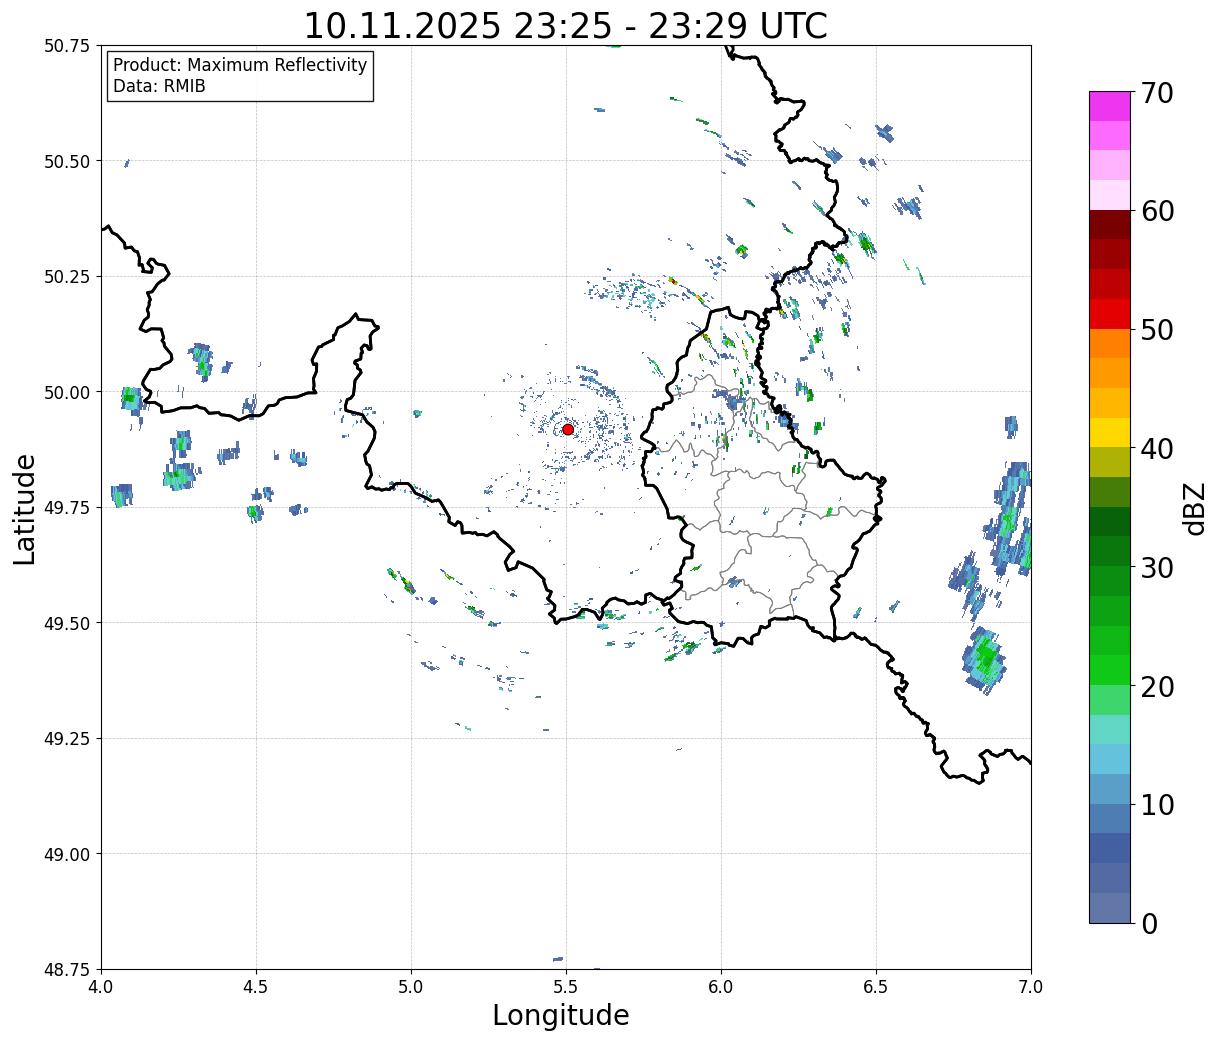Pick the yellow colorbar swatch above 40
The height and width of the screenshot is (1040, 1219).
coord(1110,433)
